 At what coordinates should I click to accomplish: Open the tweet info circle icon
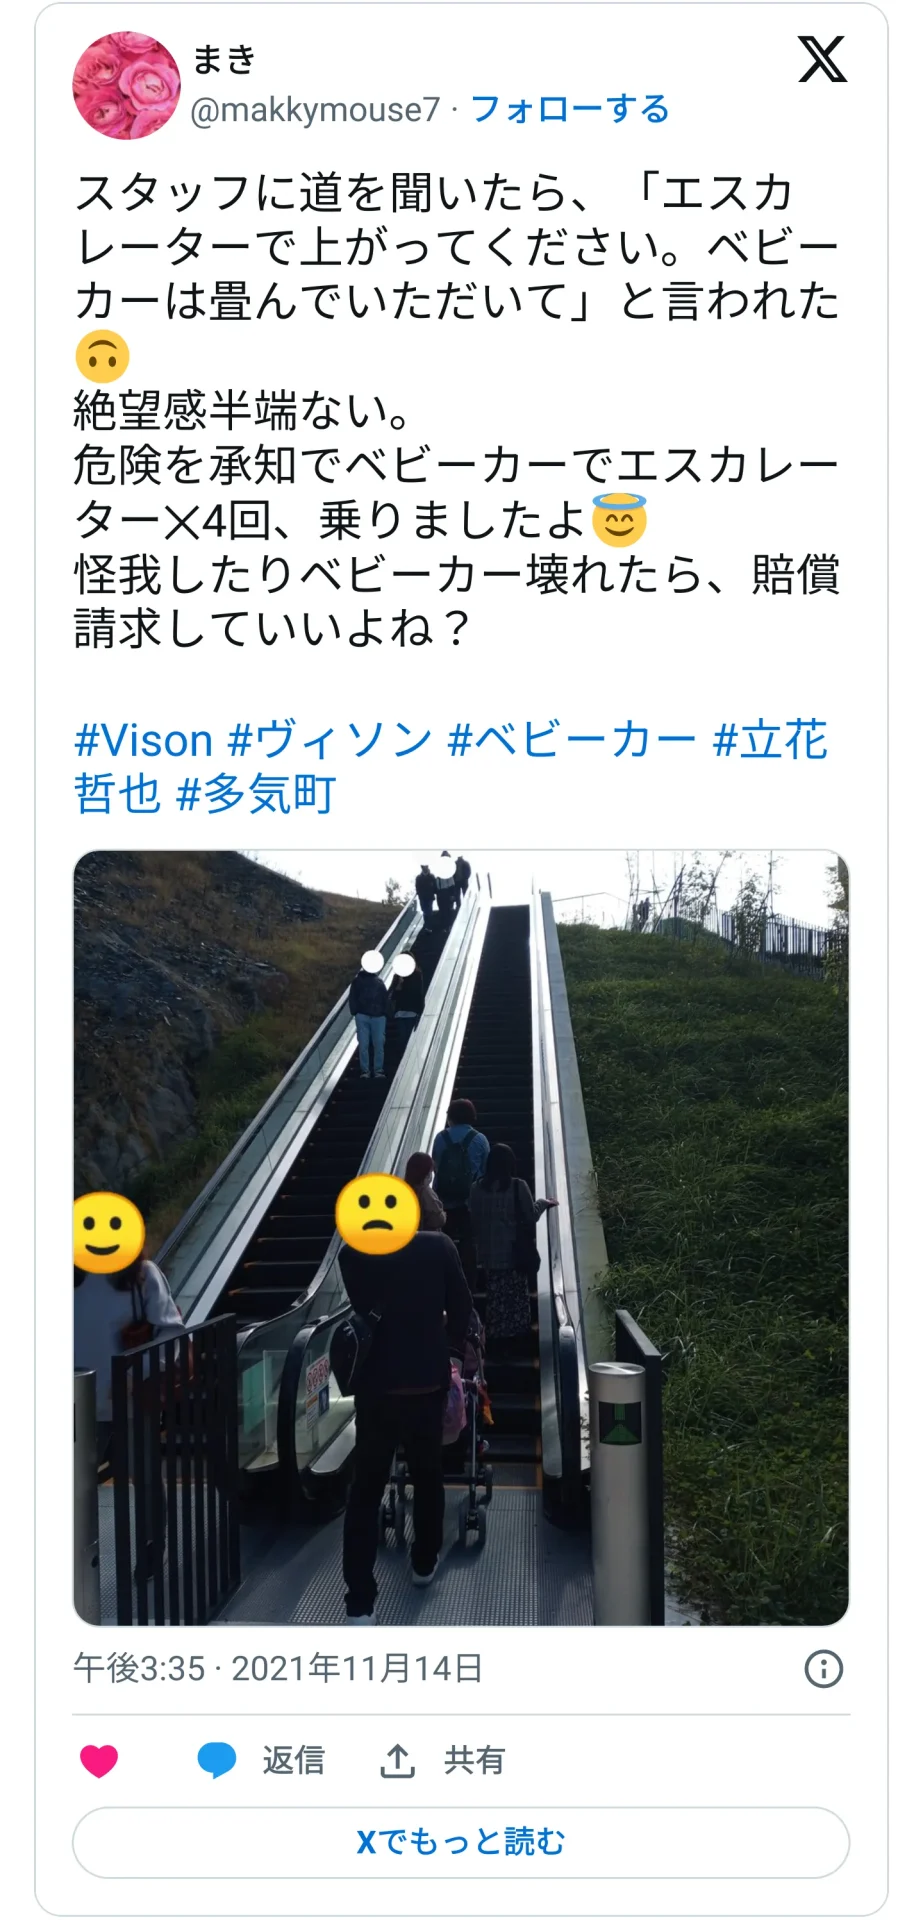click(x=824, y=1668)
